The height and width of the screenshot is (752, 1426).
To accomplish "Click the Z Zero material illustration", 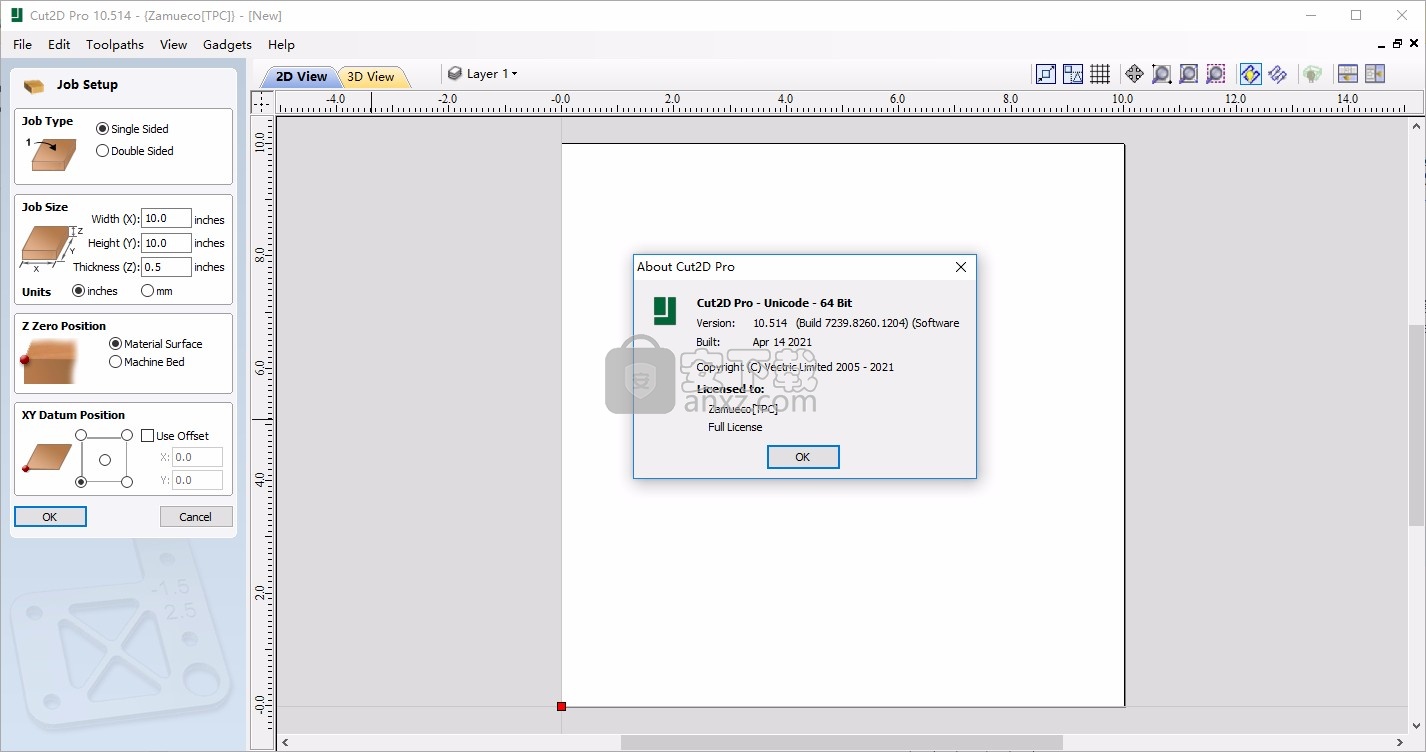I will (49, 361).
